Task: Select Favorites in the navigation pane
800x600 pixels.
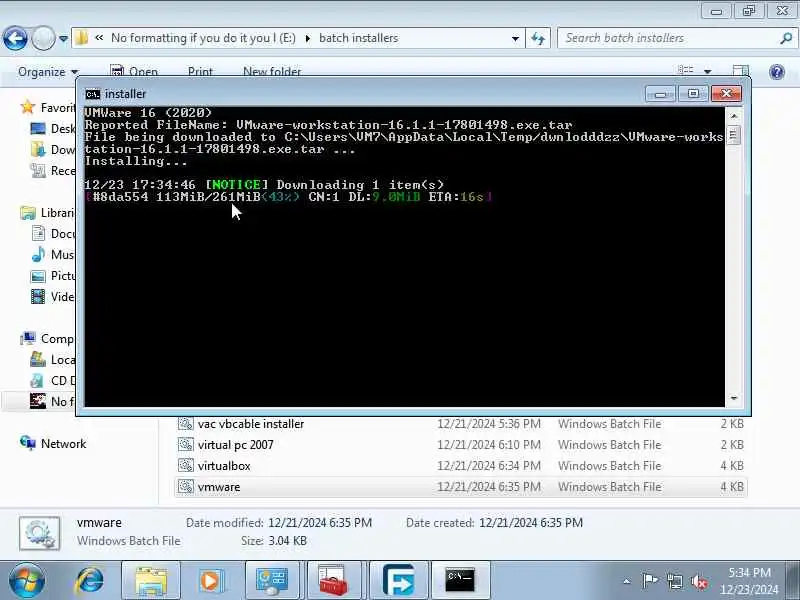Action: (x=49, y=108)
